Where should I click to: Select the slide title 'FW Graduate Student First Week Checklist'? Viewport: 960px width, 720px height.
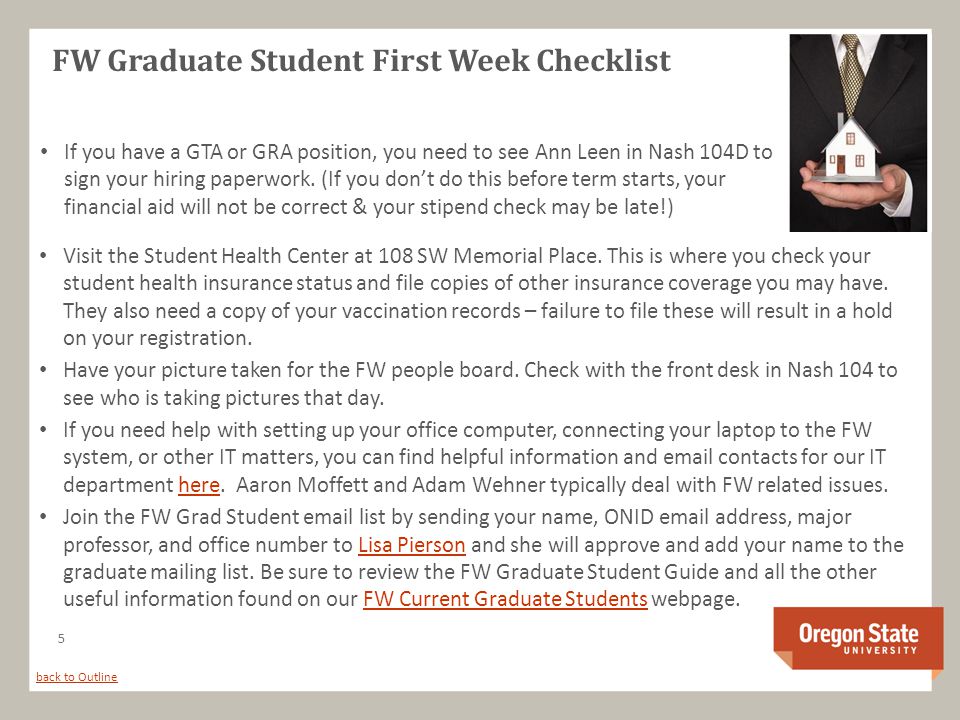pos(361,61)
